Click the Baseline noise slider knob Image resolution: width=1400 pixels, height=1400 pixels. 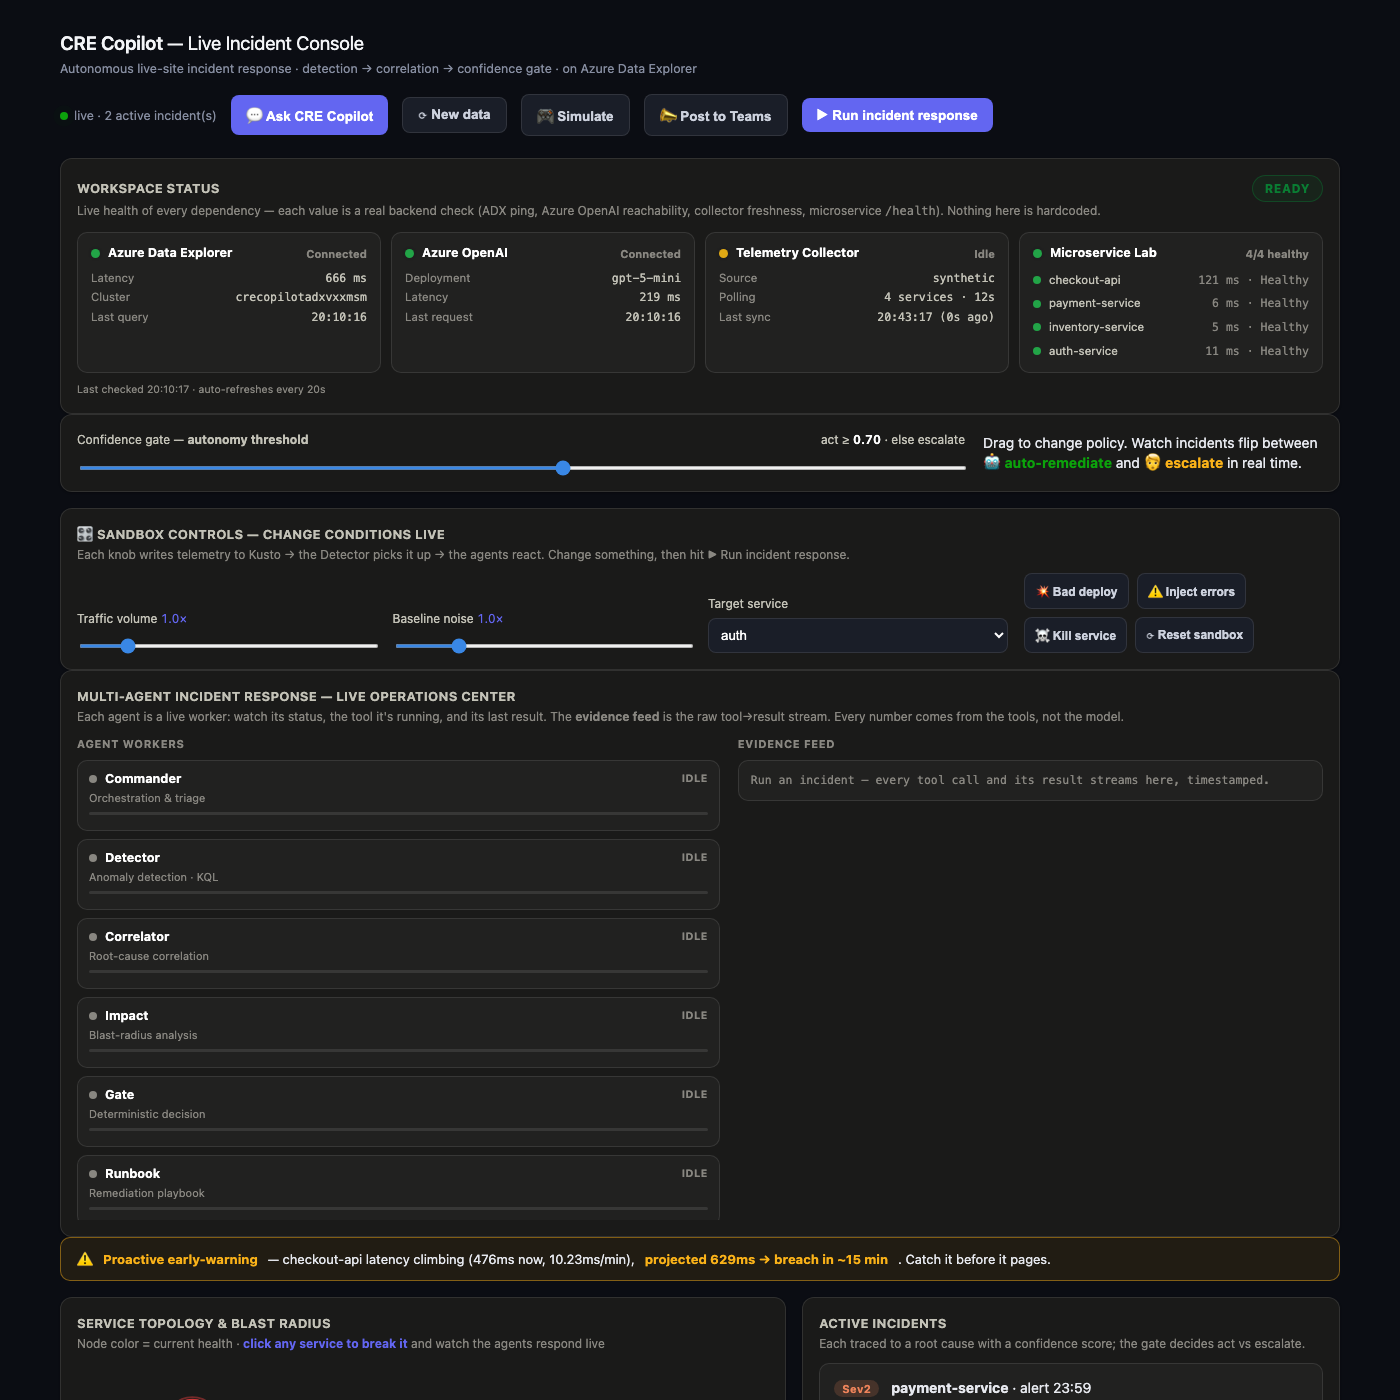(459, 646)
